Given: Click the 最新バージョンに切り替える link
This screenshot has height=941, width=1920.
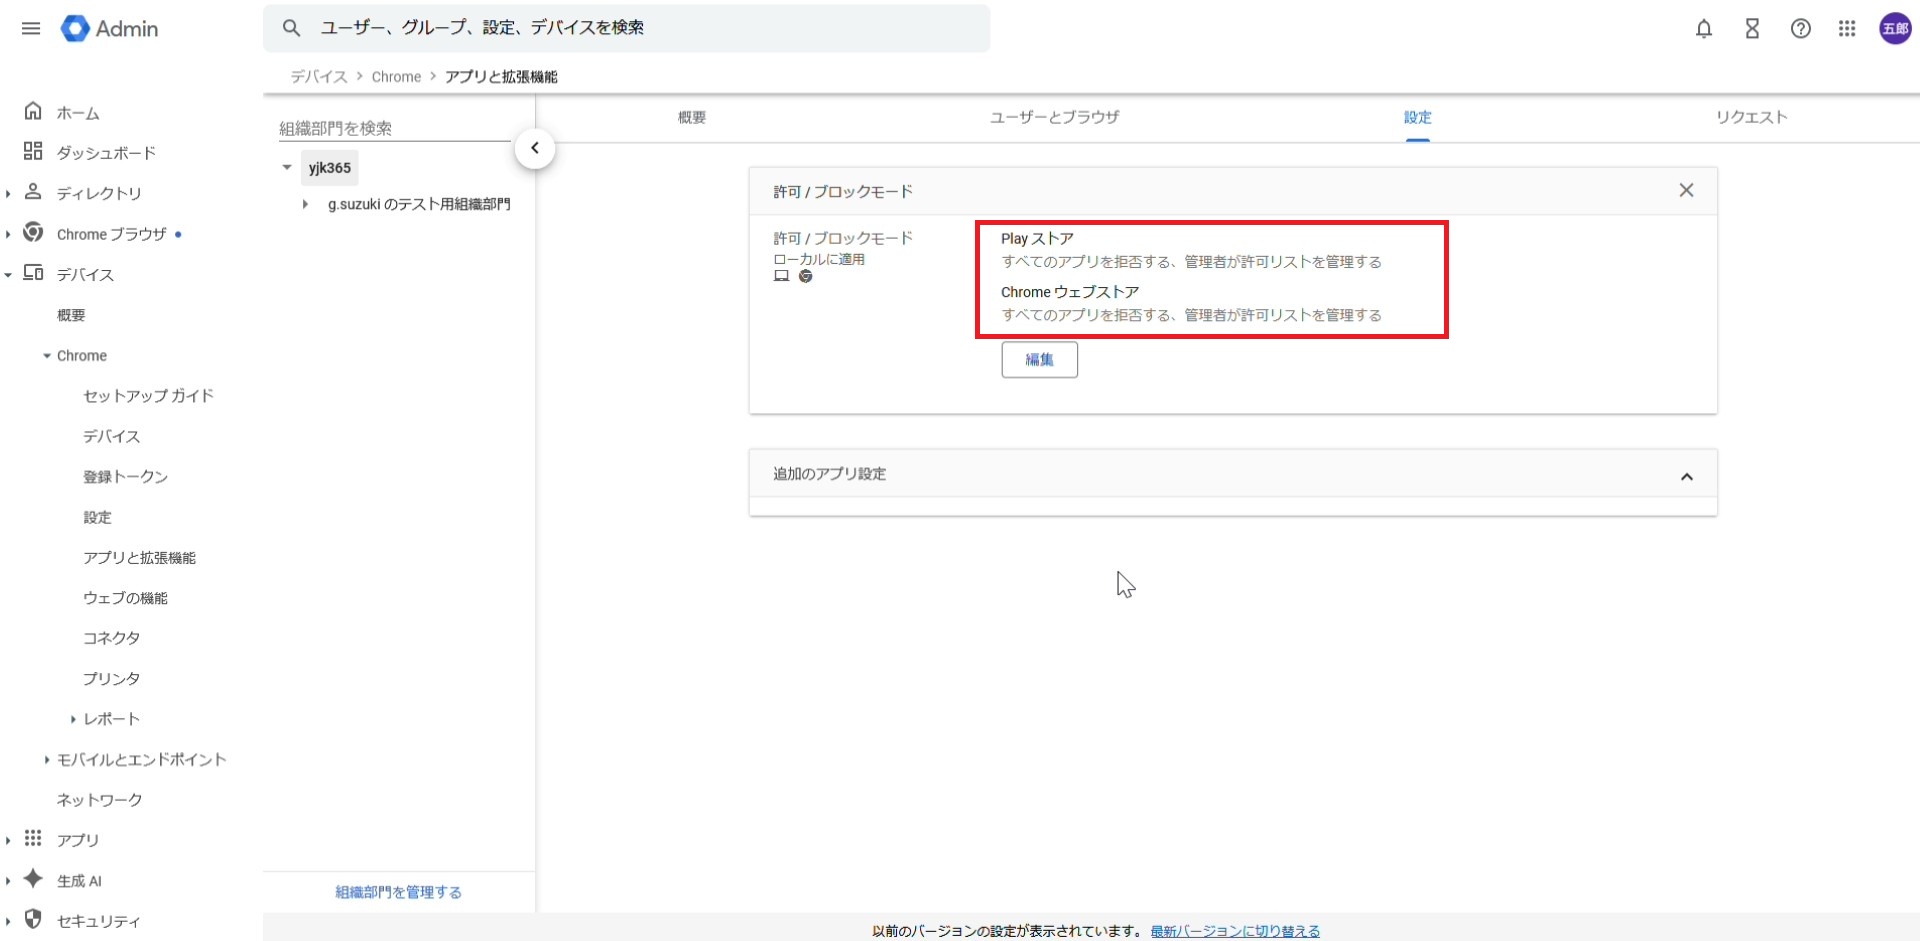Looking at the screenshot, I should pos(1234,931).
